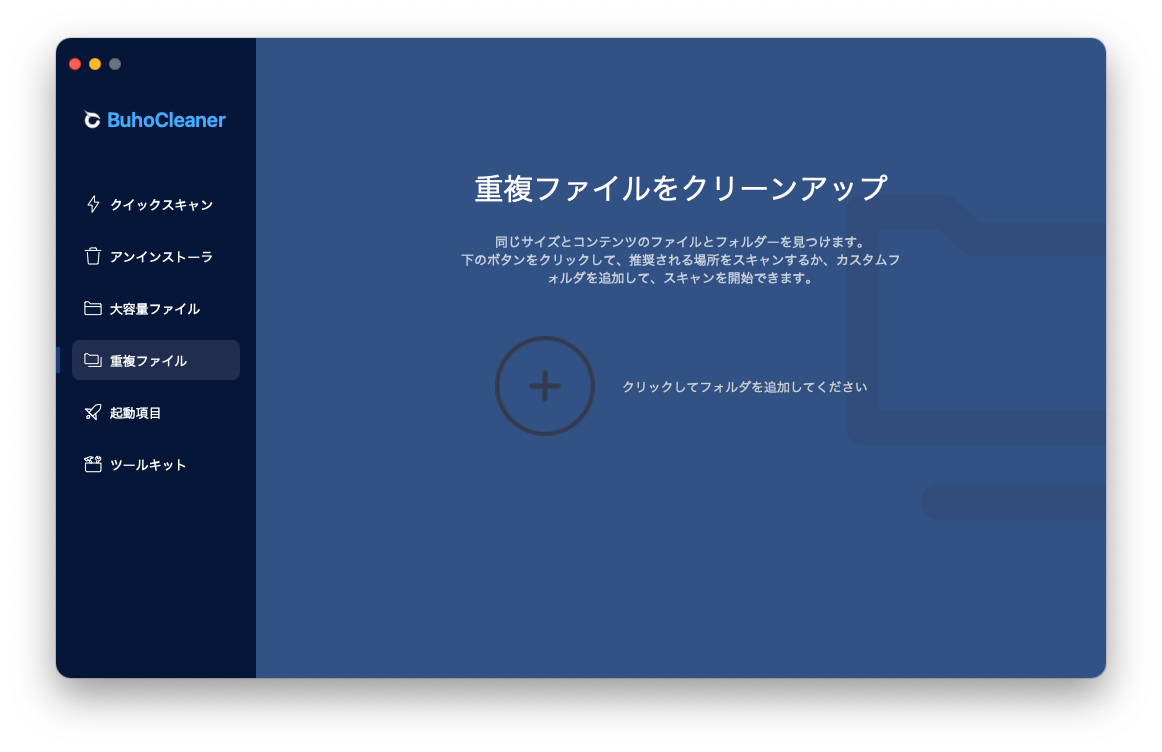Image resolution: width=1162 pixels, height=752 pixels.
Task: Open the ツールキット toolkit page
Action: [156, 464]
